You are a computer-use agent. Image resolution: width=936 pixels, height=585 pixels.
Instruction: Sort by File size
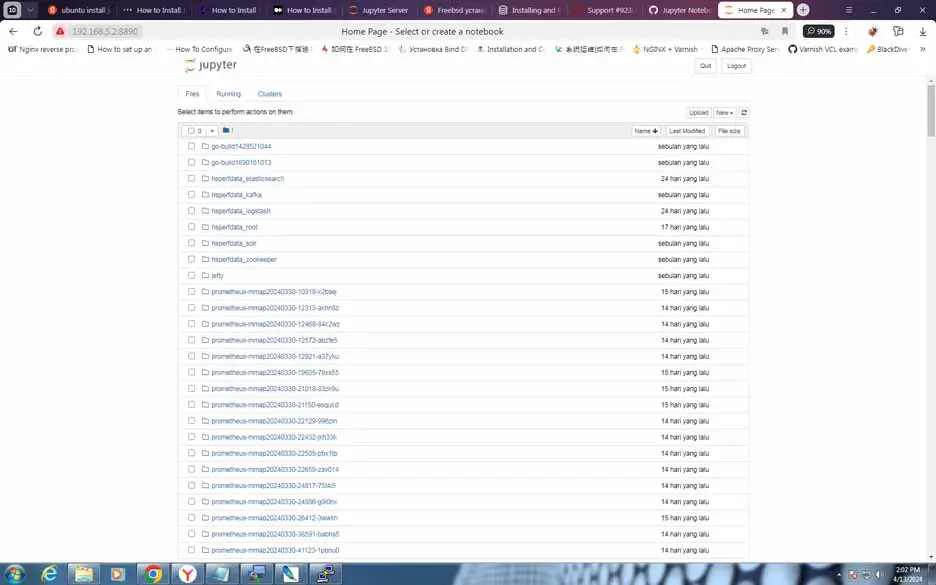tap(729, 131)
